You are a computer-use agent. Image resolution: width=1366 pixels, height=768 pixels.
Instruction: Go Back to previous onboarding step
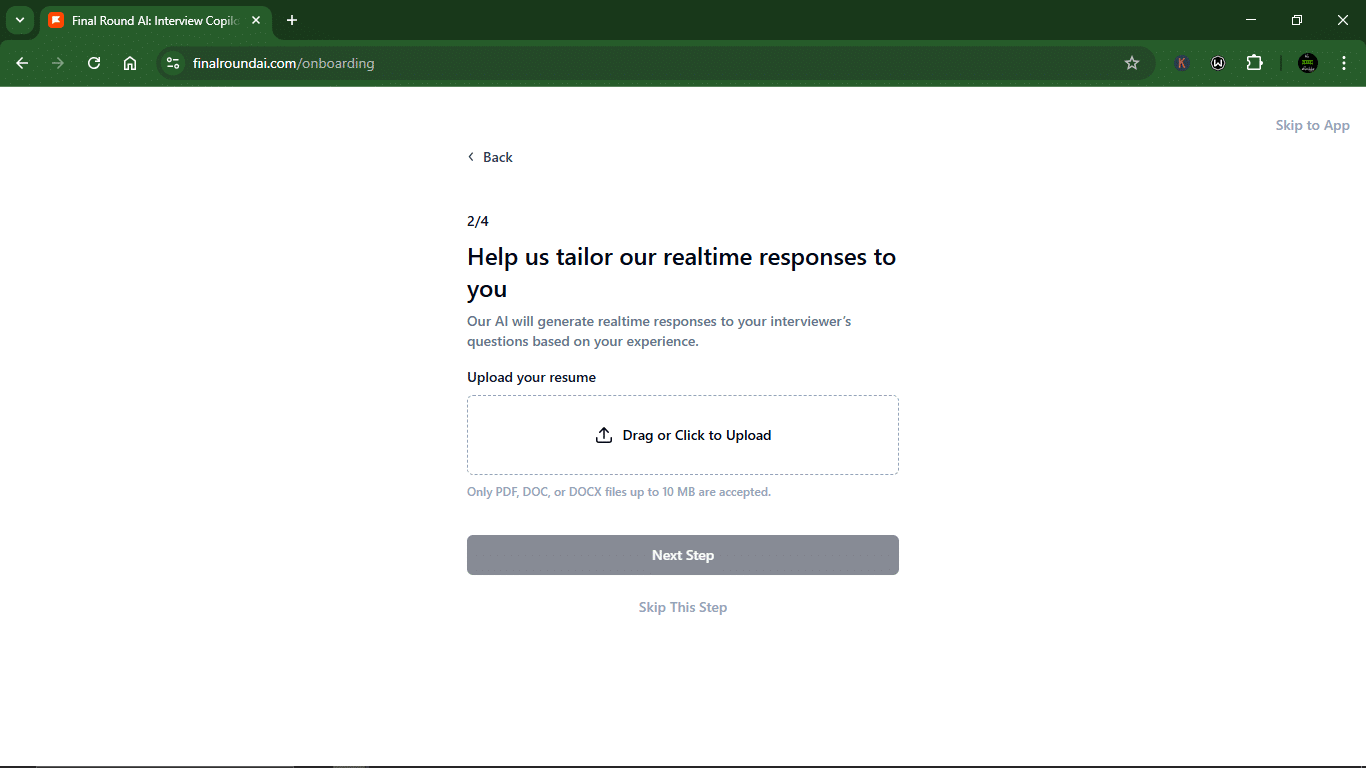(490, 157)
